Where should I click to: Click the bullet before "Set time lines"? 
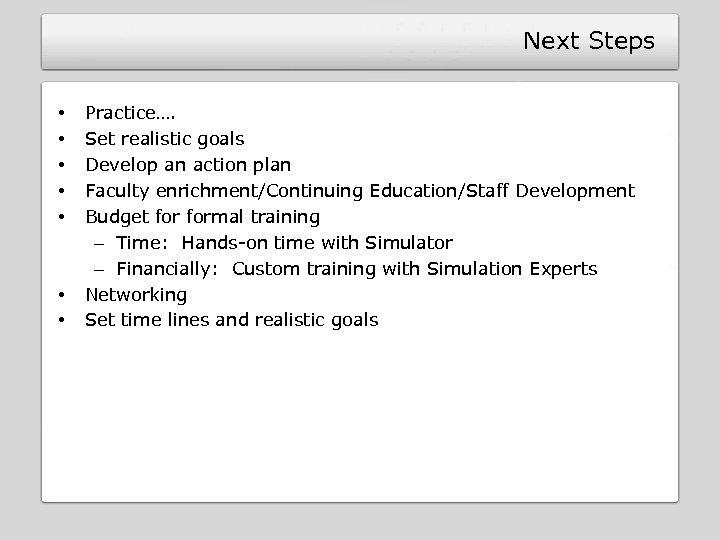tap(61, 321)
